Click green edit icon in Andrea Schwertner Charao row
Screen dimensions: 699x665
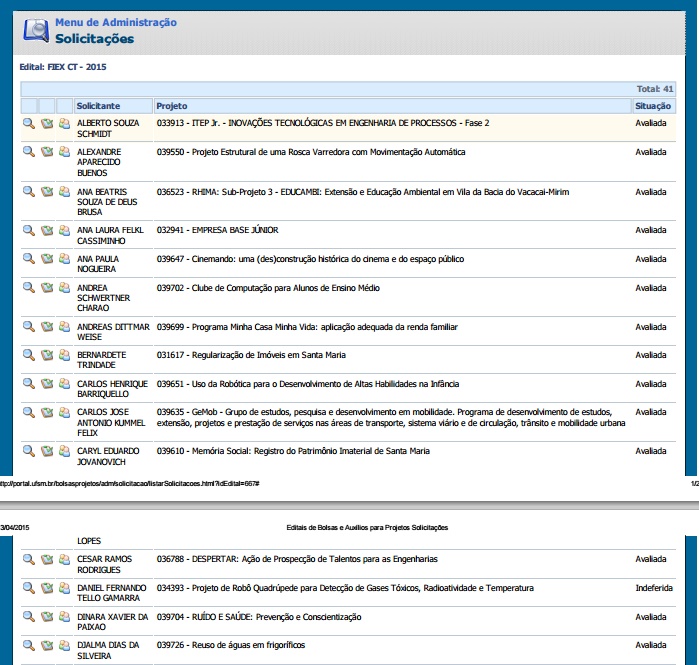click(x=47, y=288)
